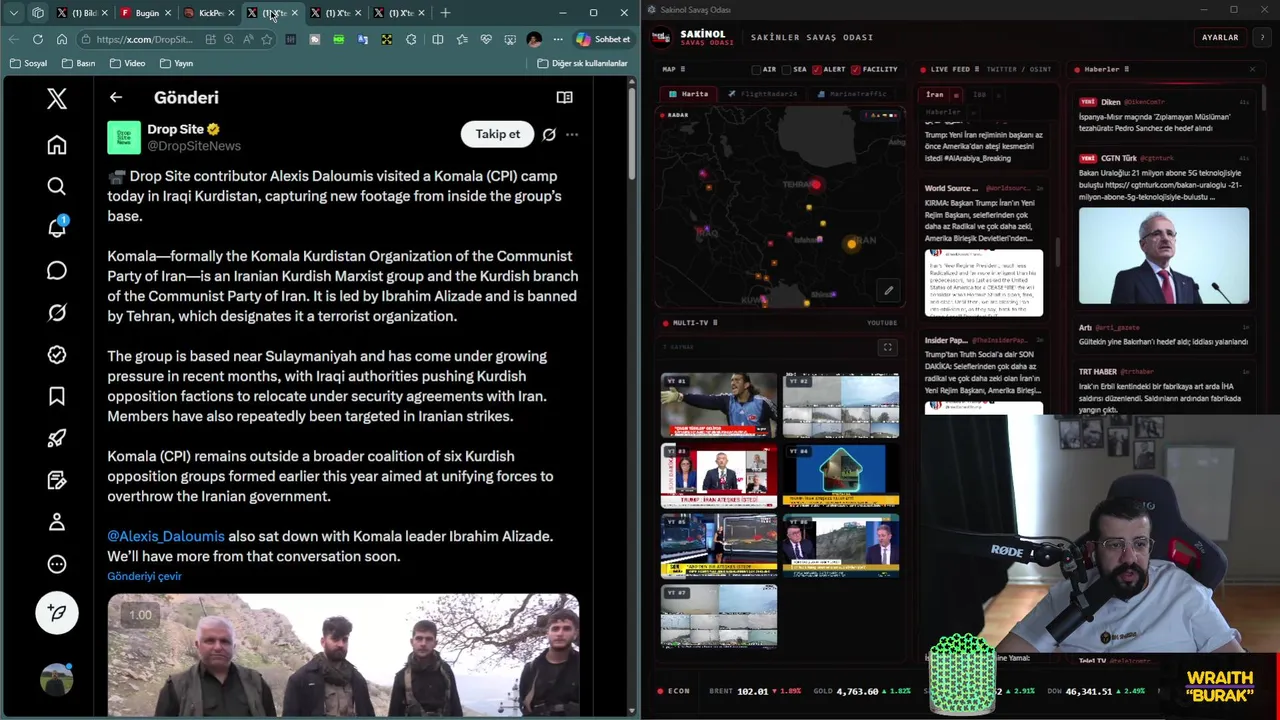Open a new browser tab
The width and height of the screenshot is (1280, 720).
(x=445, y=13)
